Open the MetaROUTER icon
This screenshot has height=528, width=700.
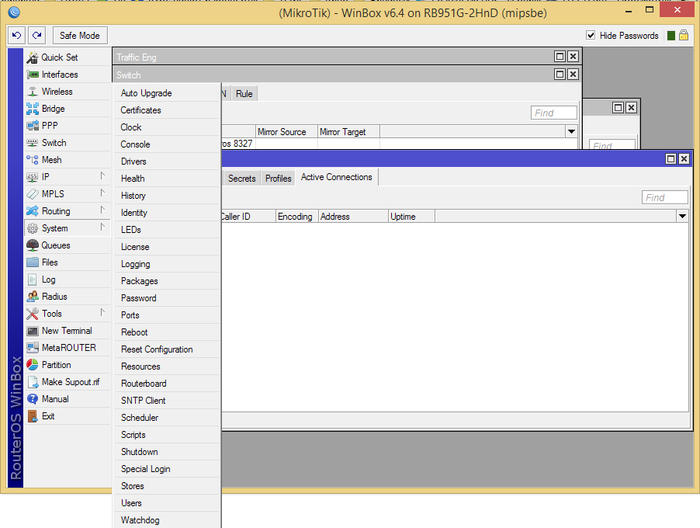pyautogui.click(x=32, y=348)
